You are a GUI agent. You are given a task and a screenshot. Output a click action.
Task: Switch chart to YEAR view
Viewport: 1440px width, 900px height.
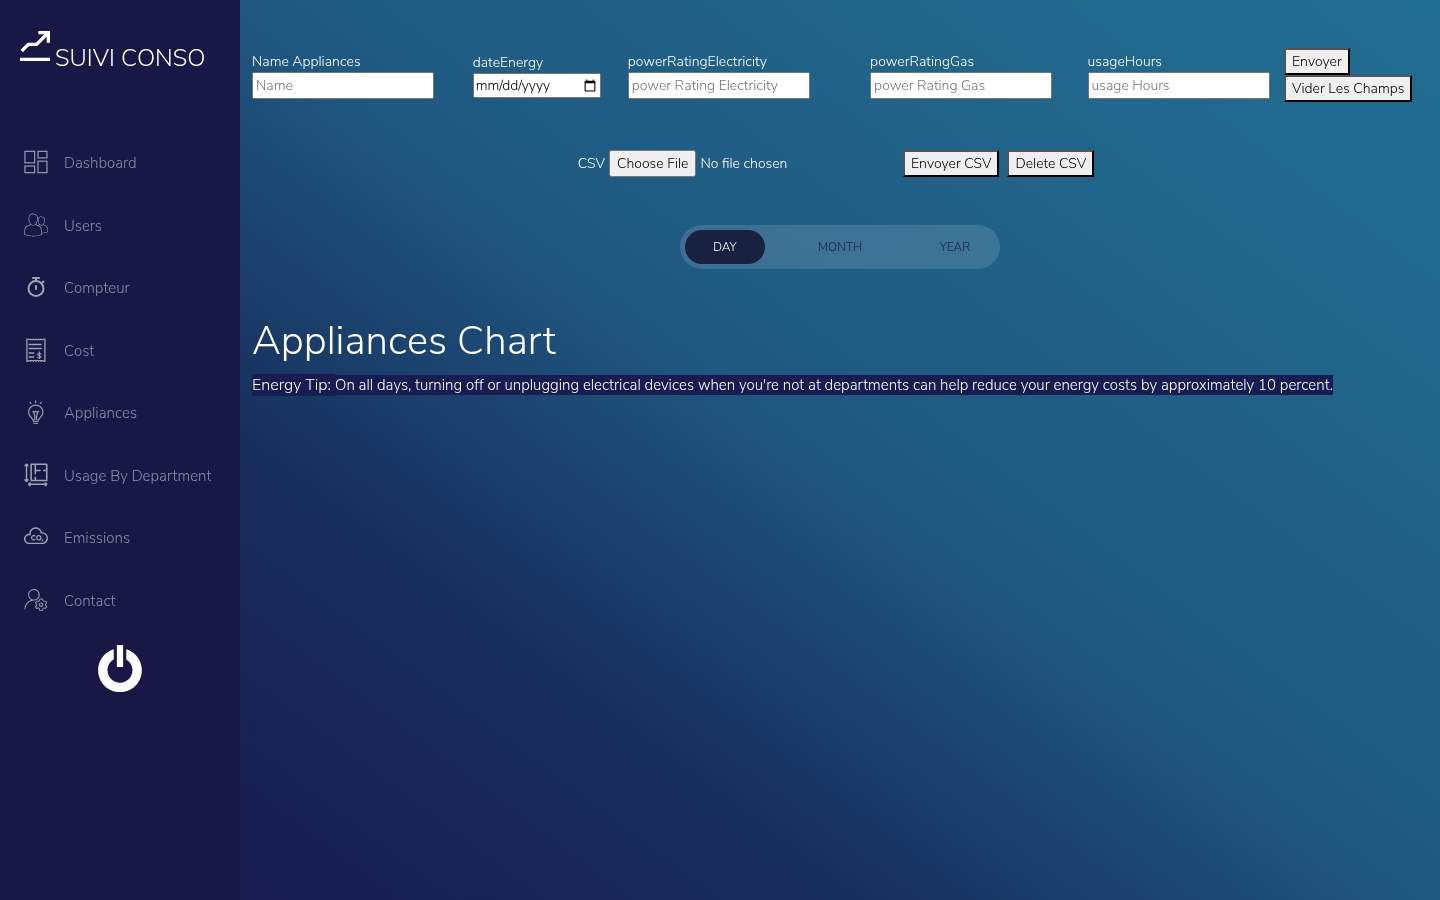click(x=955, y=247)
